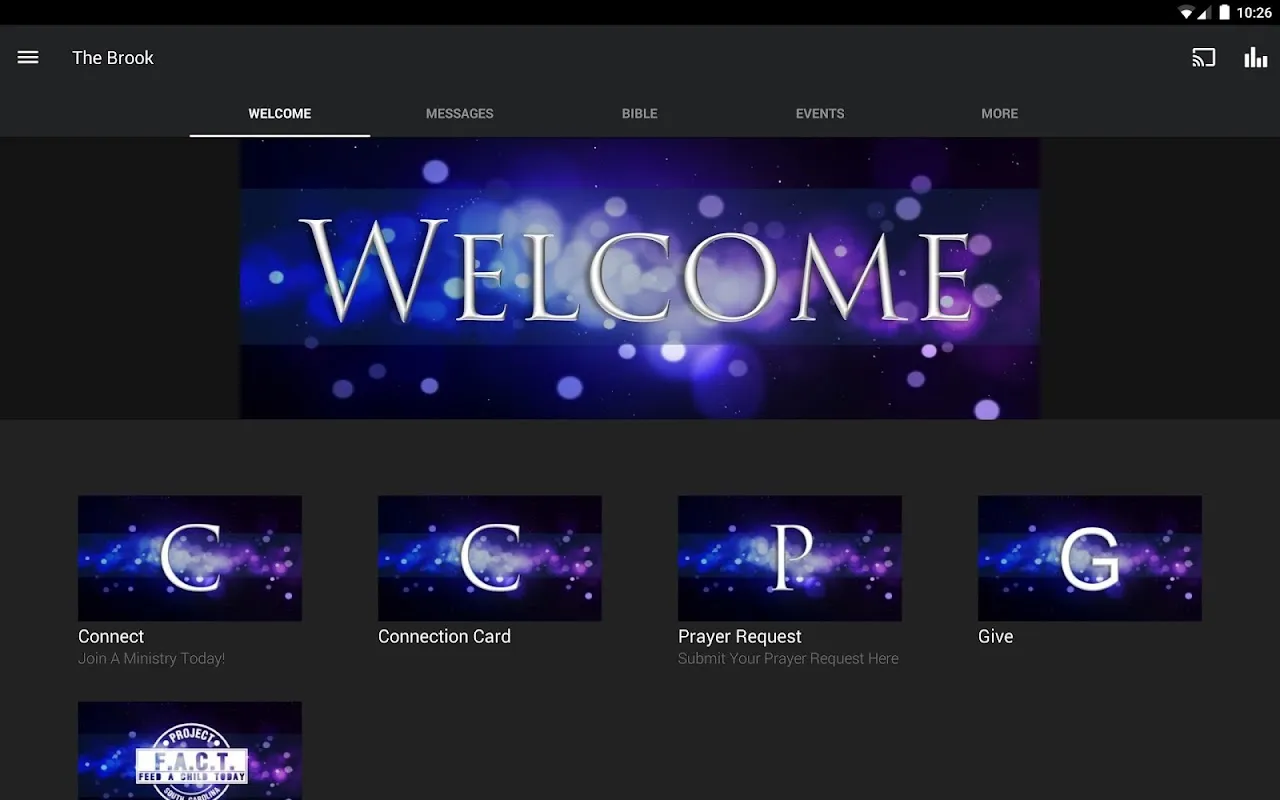
Task: Tap the Cast screen icon
Action: pyautogui.click(x=1203, y=58)
